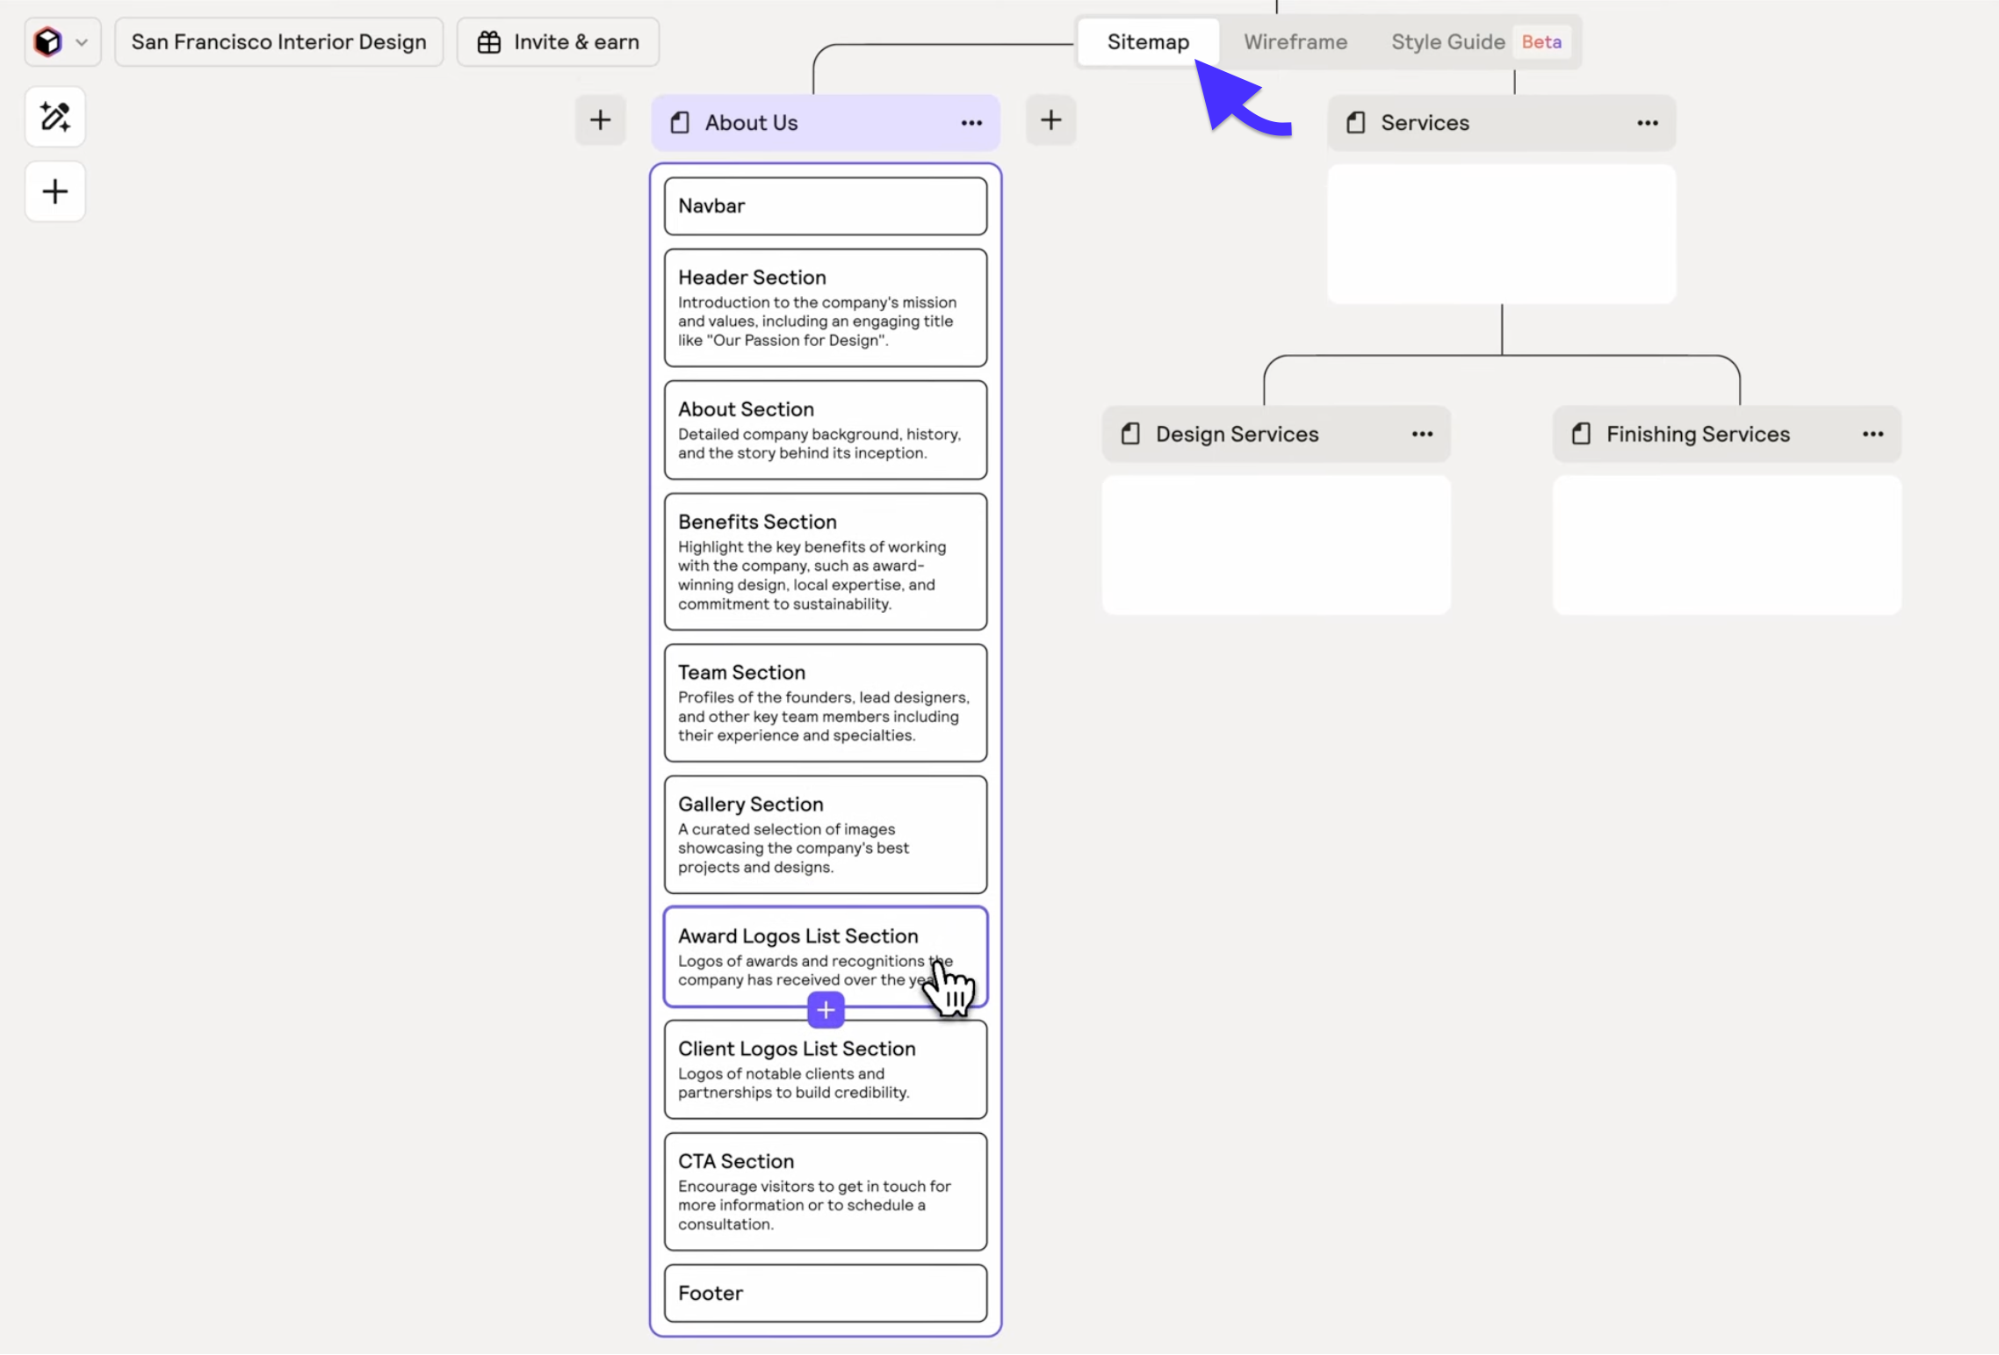Select the Navbar section card
The image size is (1999, 1355).
point(825,206)
